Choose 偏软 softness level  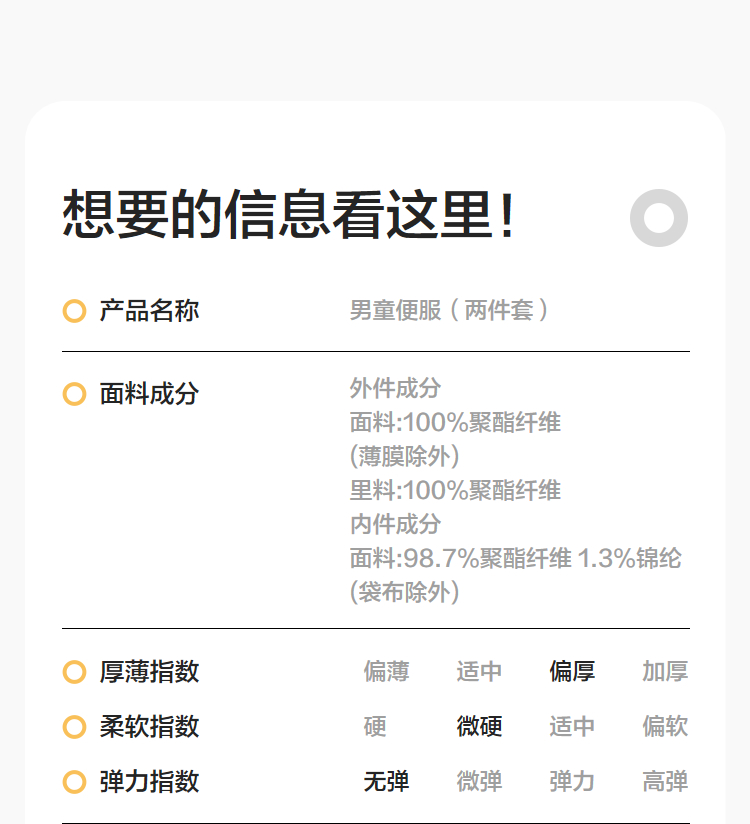click(x=665, y=727)
